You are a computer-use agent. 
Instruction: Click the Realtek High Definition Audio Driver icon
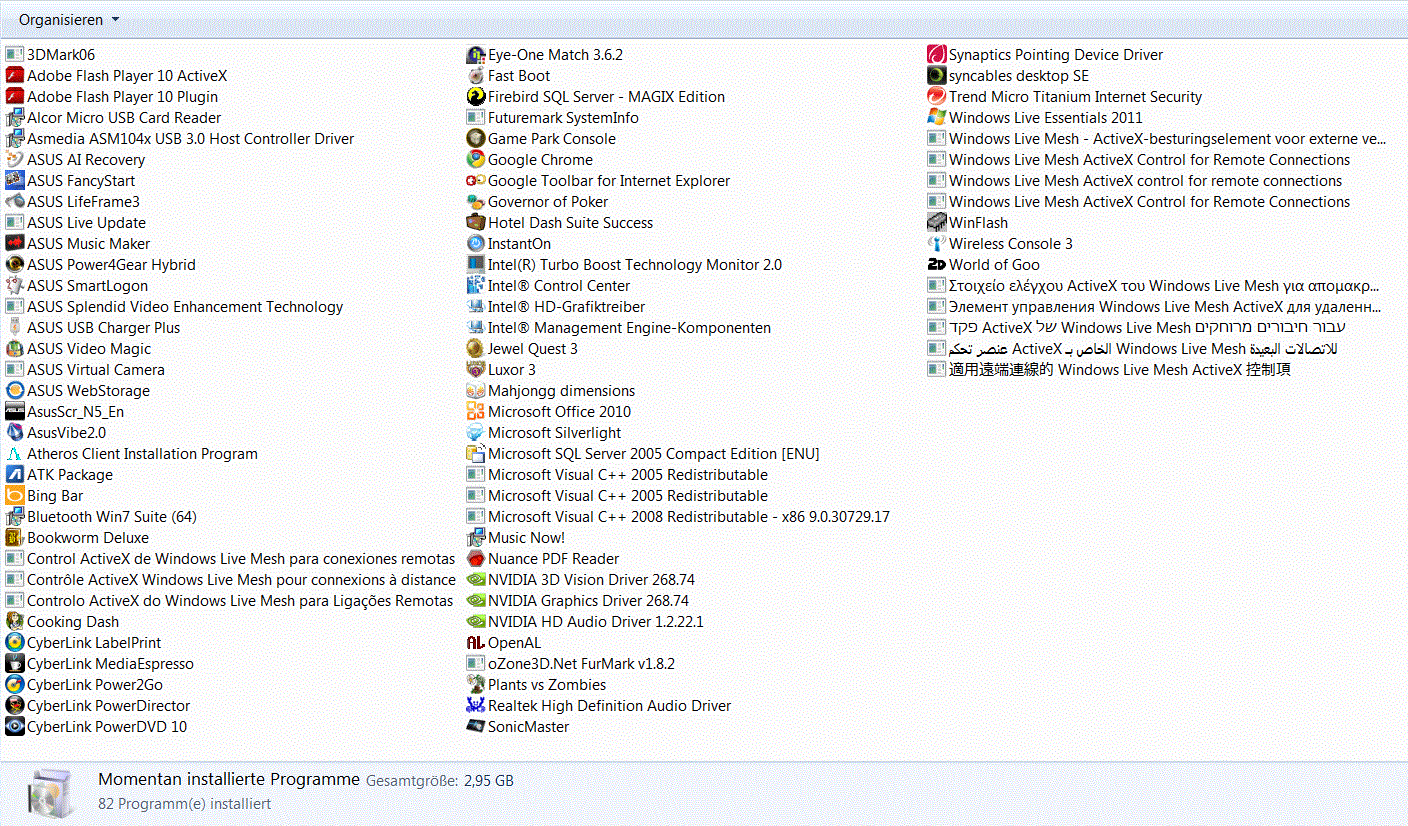pyautogui.click(x=476, y=706)
